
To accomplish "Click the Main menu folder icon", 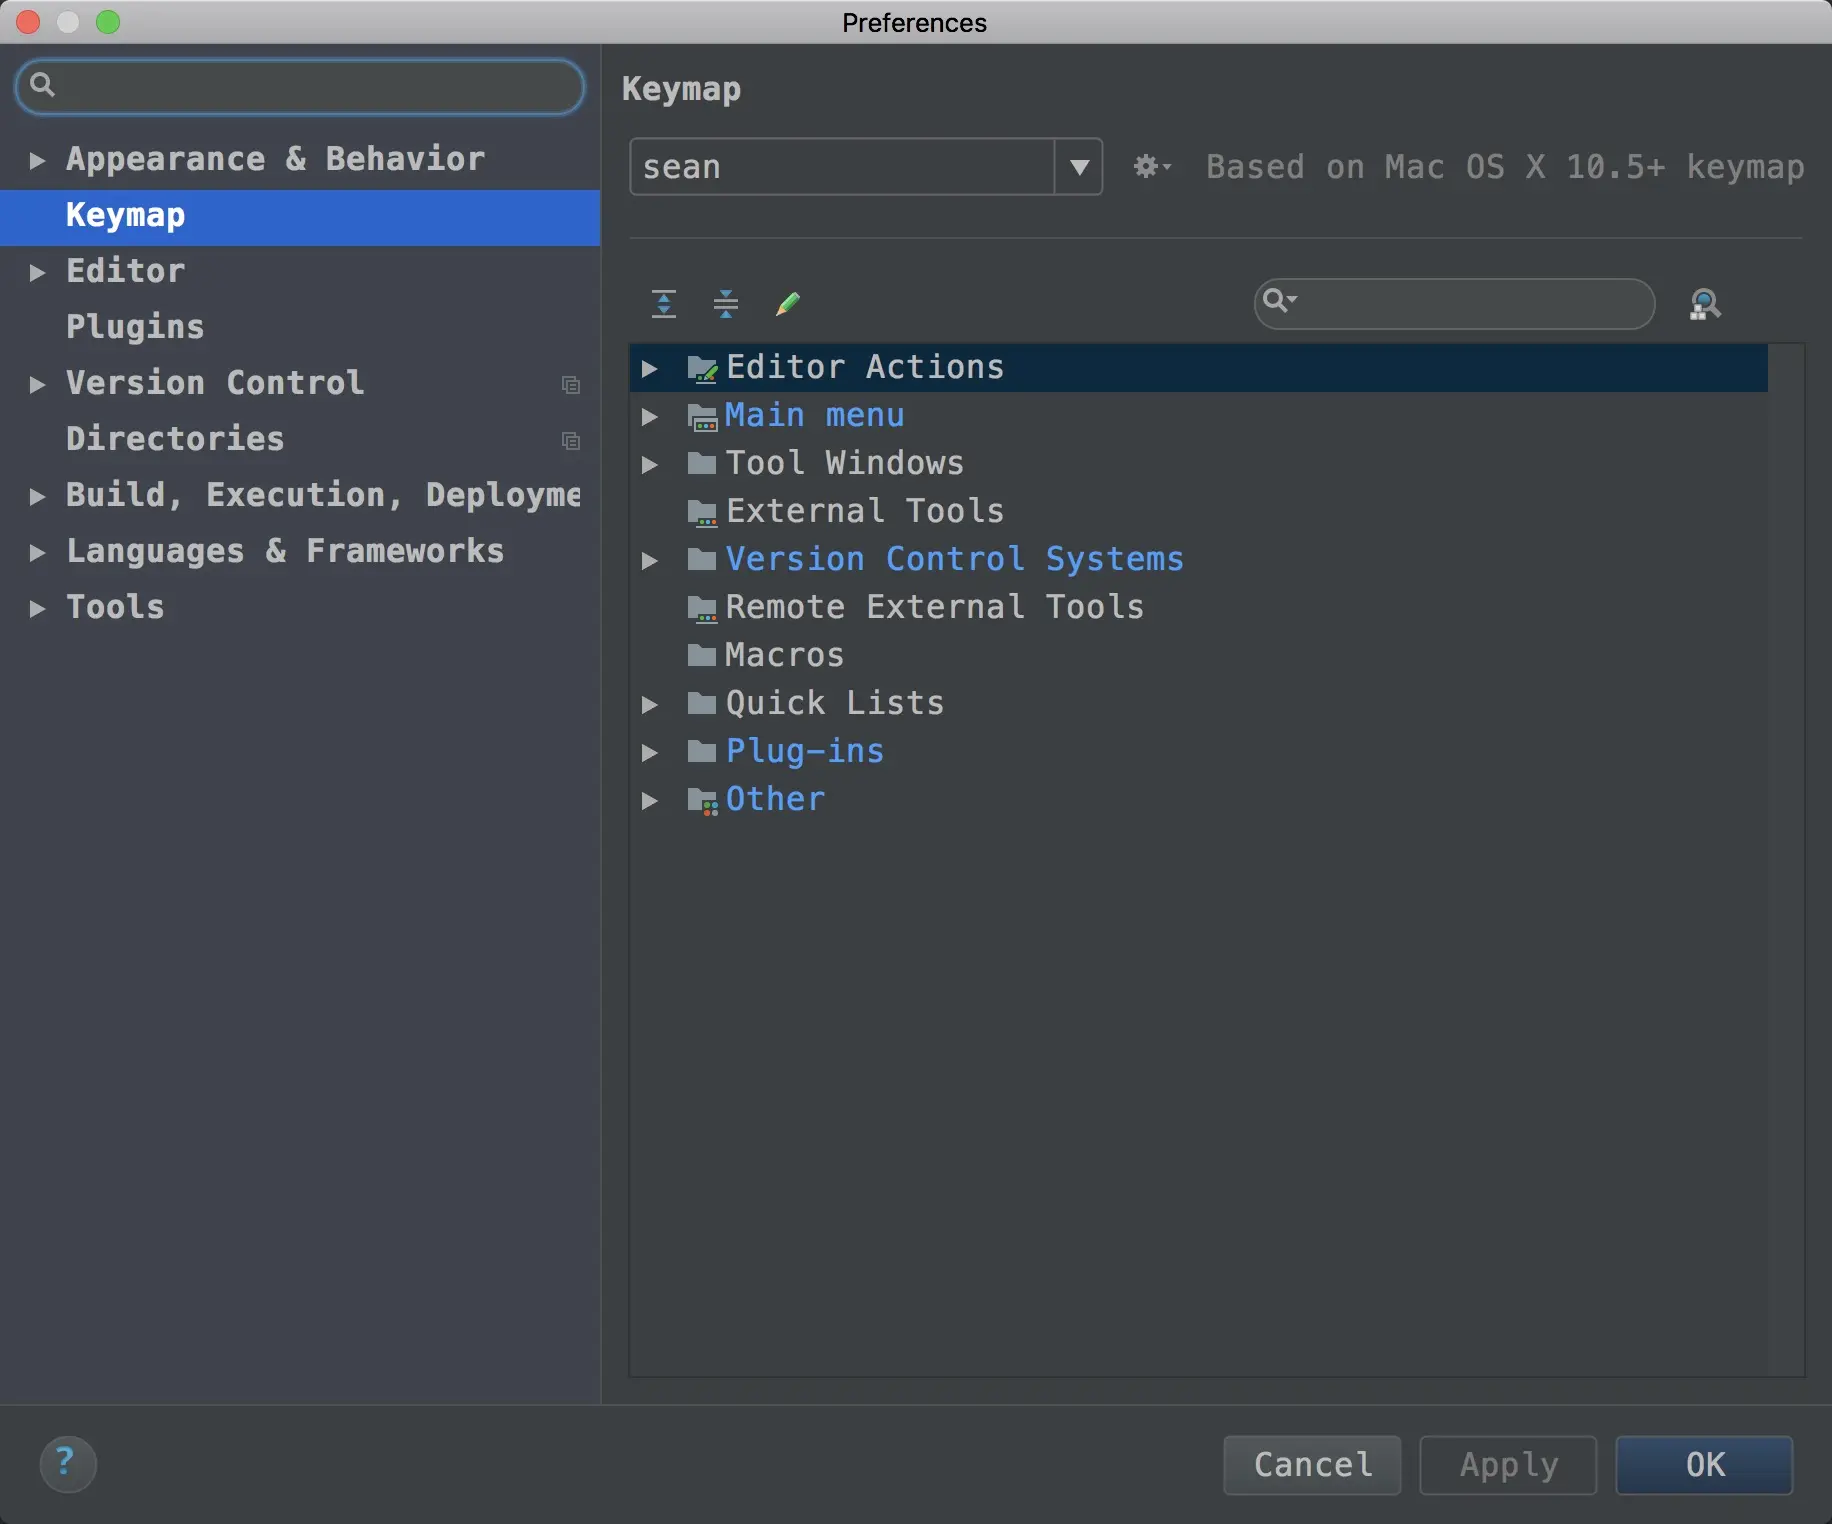I will (x=702, y=416).
